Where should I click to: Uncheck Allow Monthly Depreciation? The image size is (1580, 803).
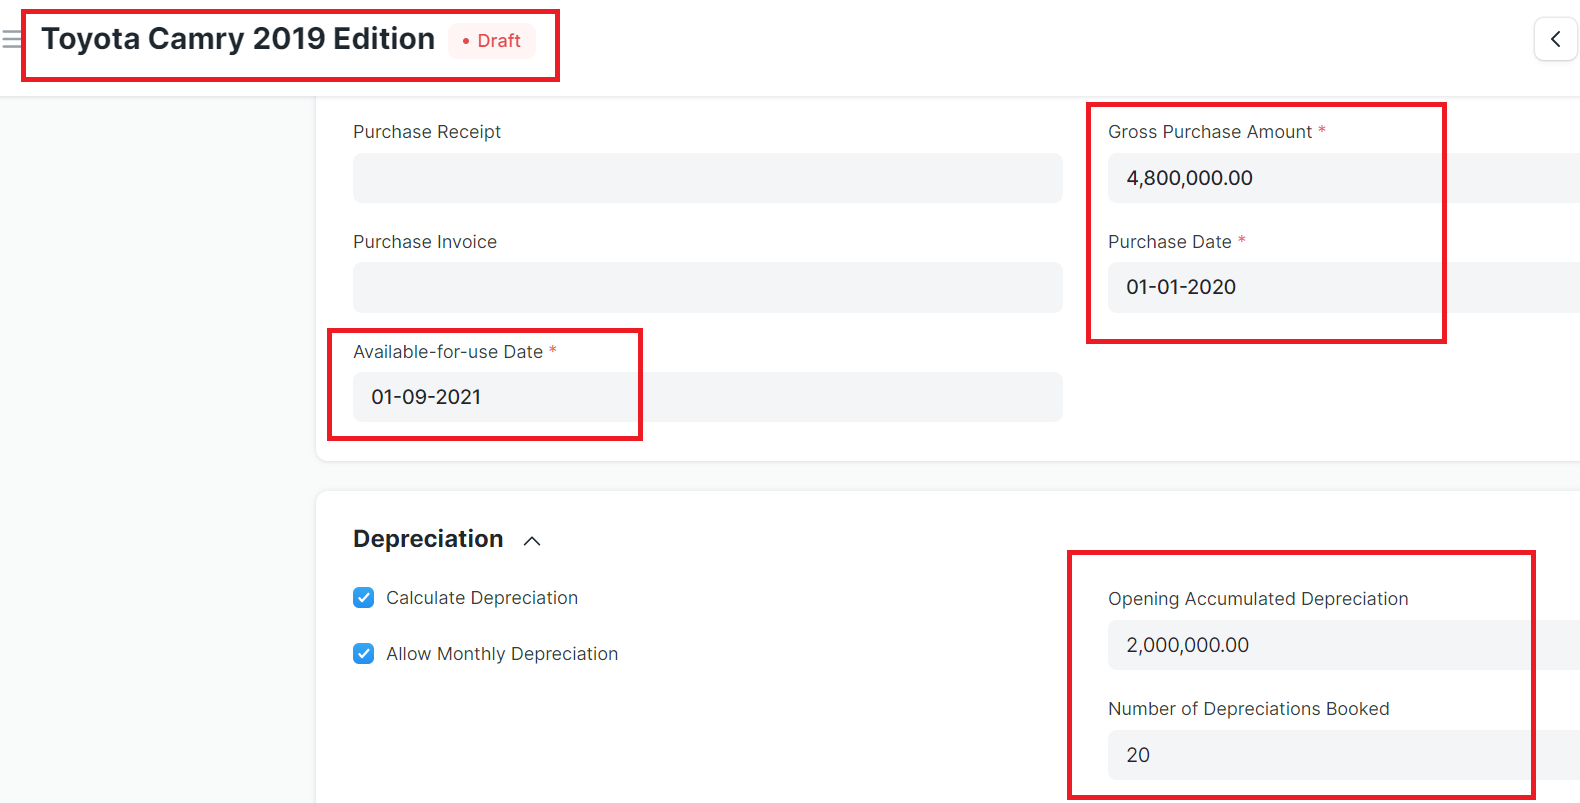[x=363, y=653]
